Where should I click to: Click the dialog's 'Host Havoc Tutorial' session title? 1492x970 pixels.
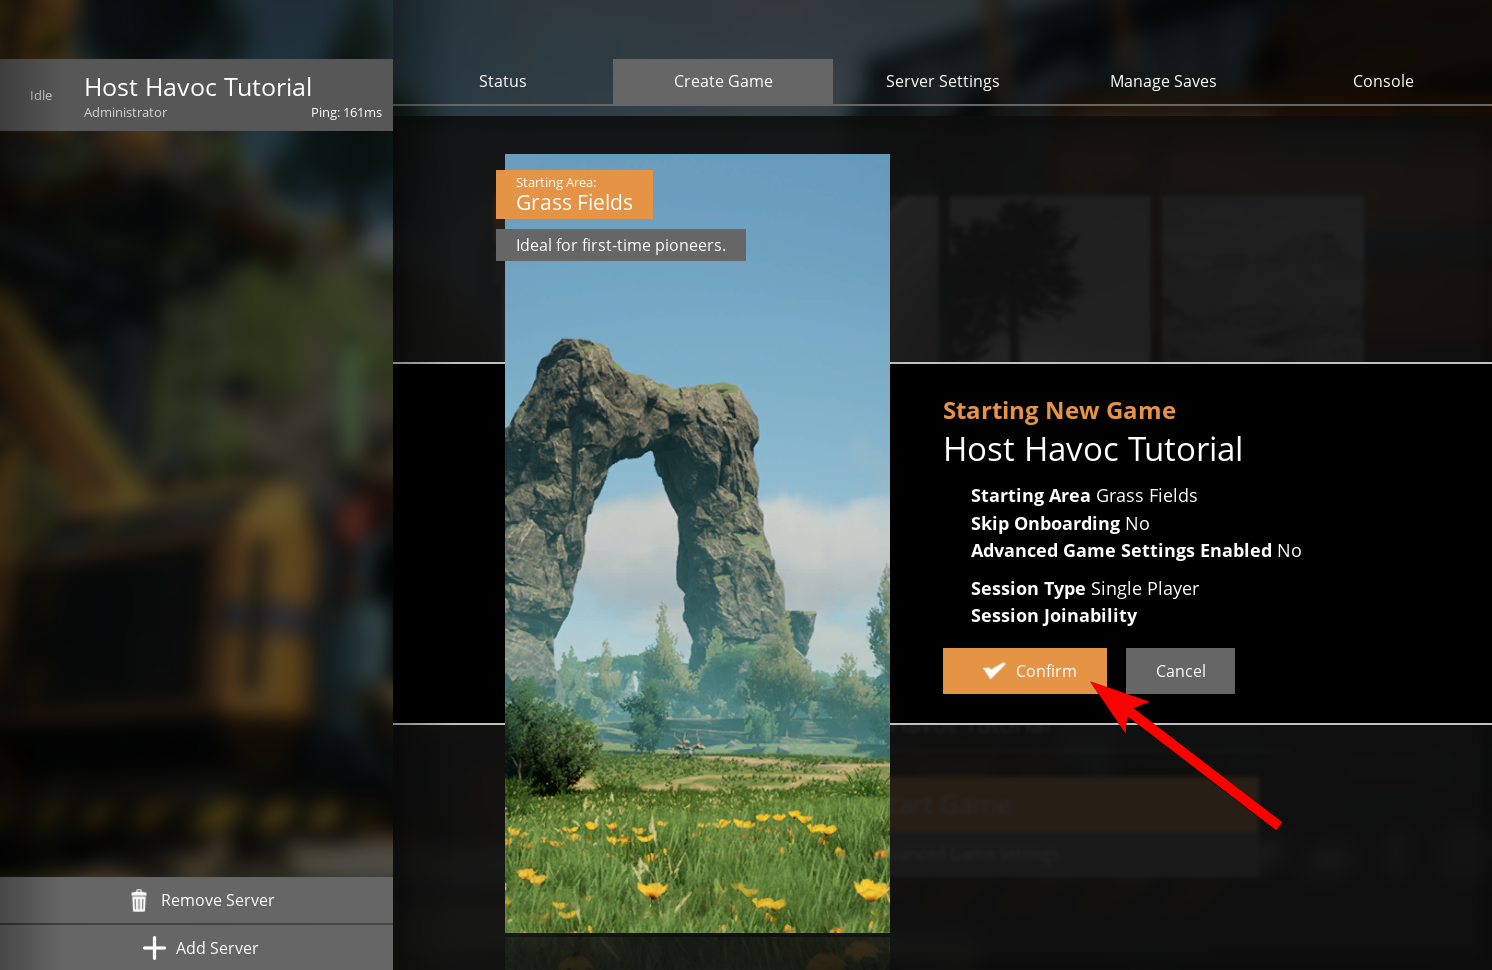click(1093, 449)
